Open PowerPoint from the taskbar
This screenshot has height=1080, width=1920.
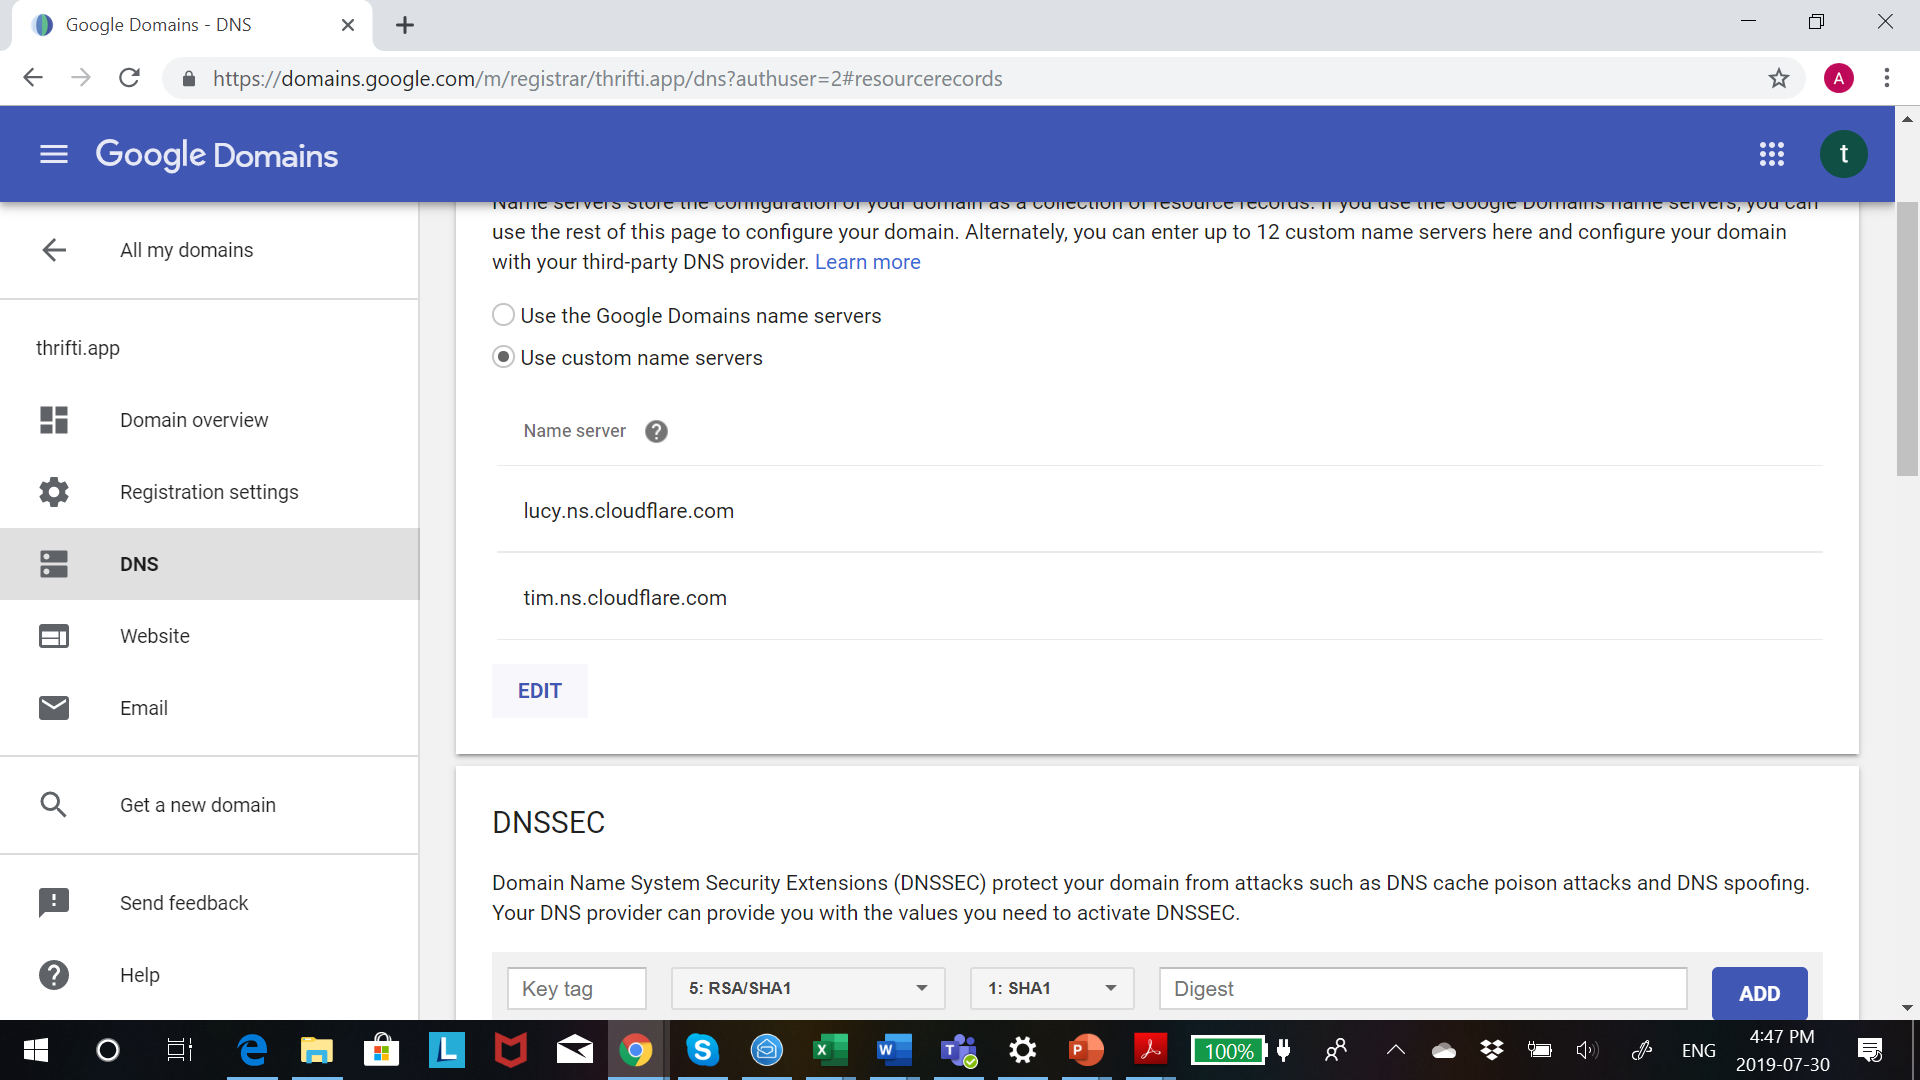[1086, 1050]
